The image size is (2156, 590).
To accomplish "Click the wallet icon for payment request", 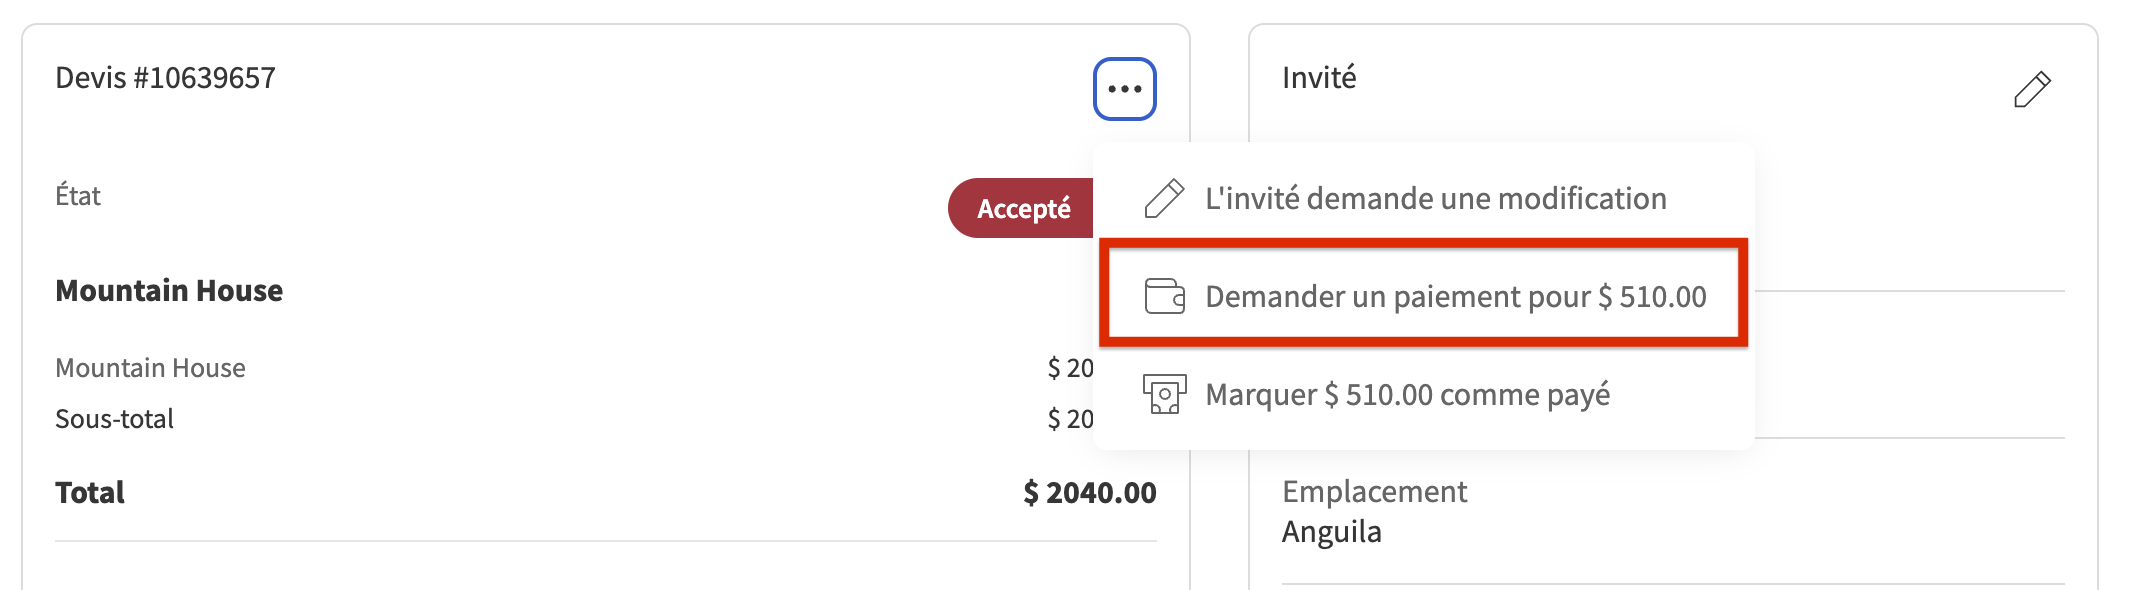I will 1164,296.
